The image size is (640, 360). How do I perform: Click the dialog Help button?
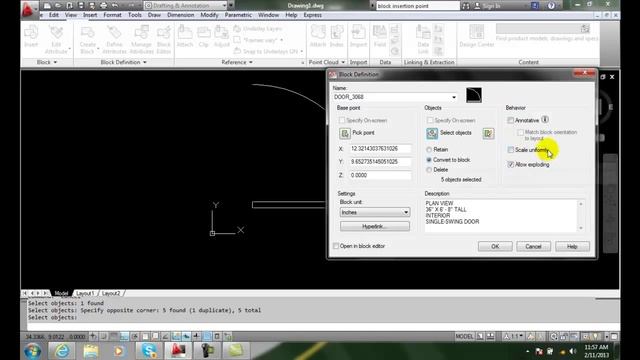(x=572, y=247)
